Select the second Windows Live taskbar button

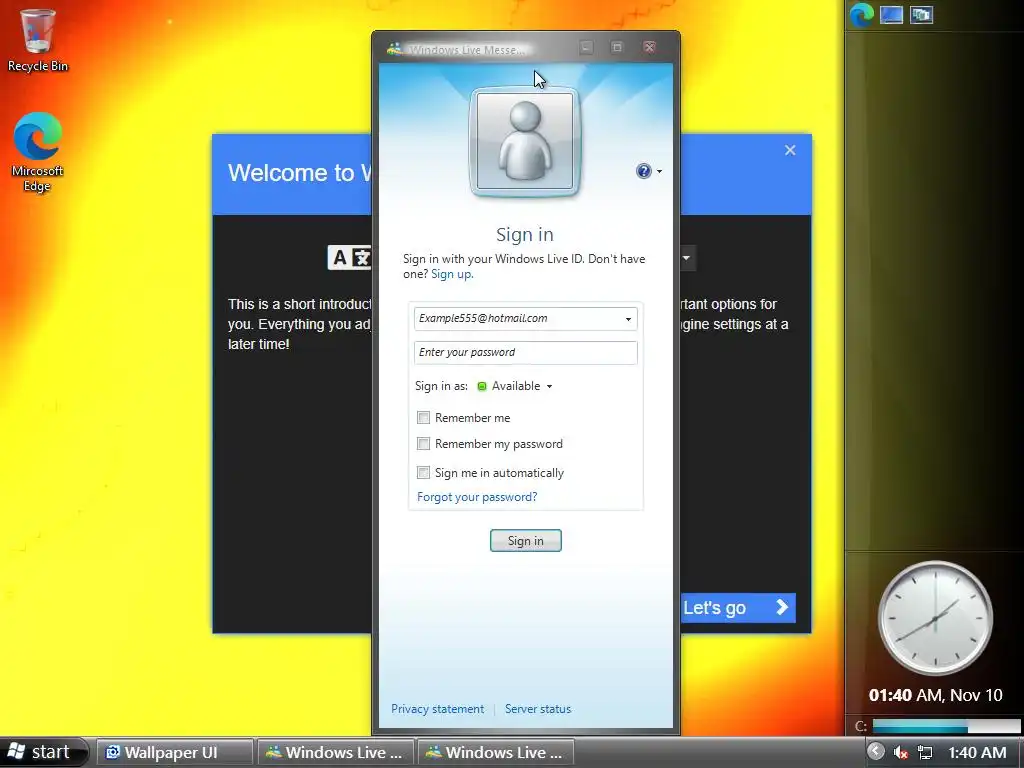(x=496, y=753)
